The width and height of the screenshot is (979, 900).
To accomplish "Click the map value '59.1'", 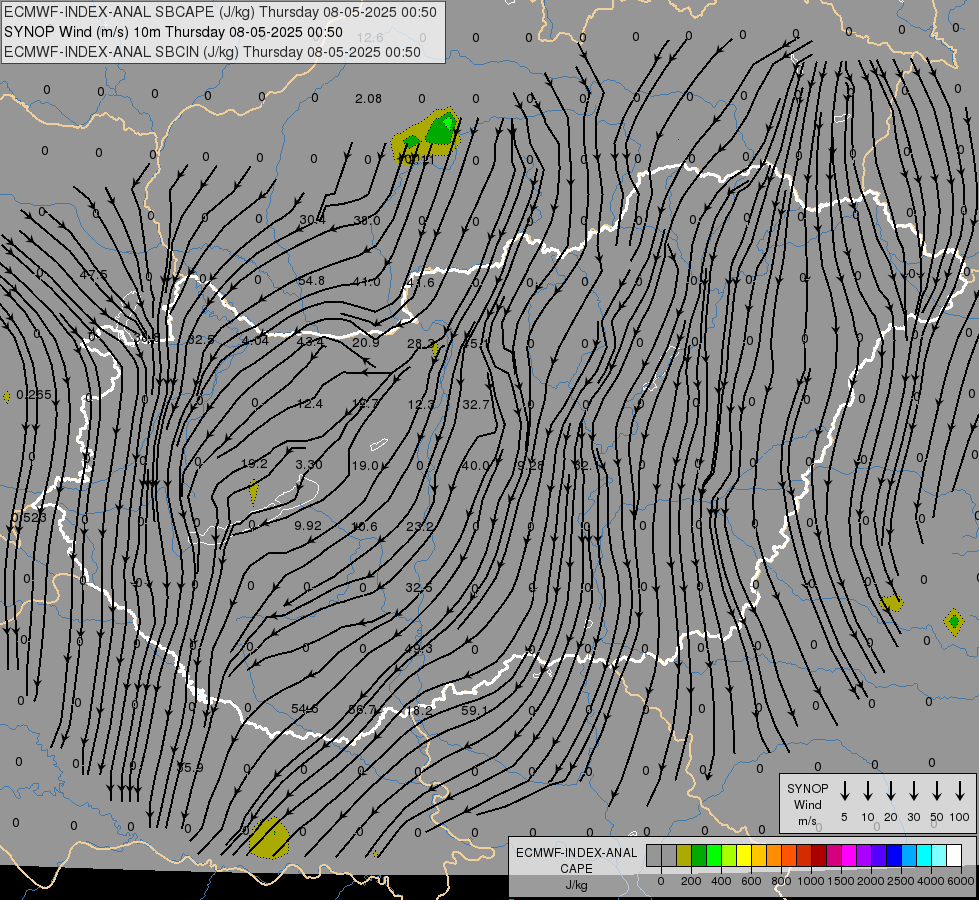I will (475, 710).
